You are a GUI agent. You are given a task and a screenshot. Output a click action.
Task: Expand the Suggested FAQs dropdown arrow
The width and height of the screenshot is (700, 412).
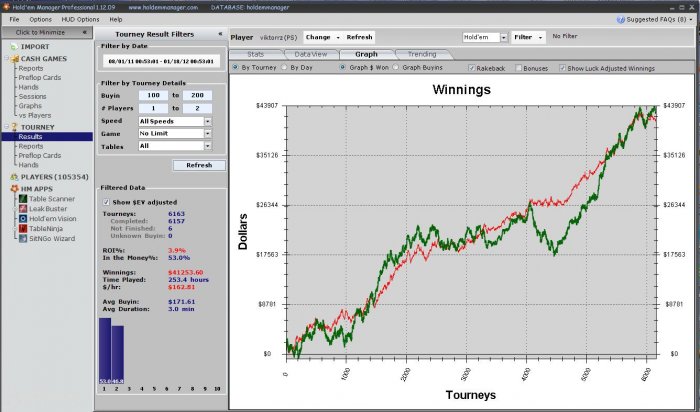pos(691,20)
